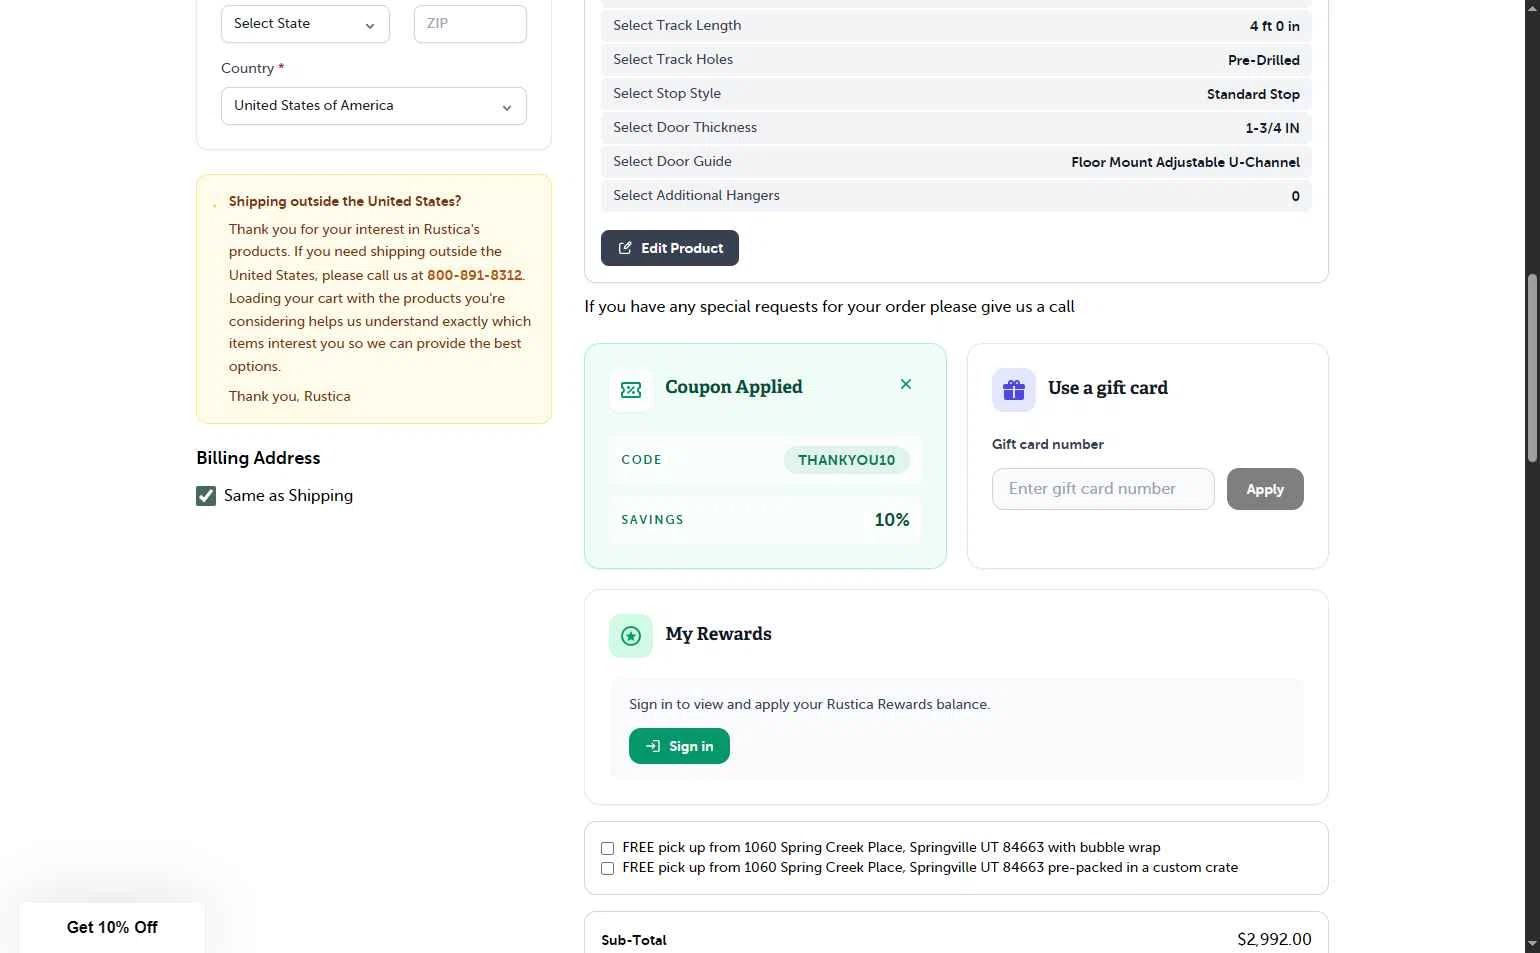This screenshot has width=1540, height=953.
Task: Click the scrollbar down arrow
Action: 1531,944
